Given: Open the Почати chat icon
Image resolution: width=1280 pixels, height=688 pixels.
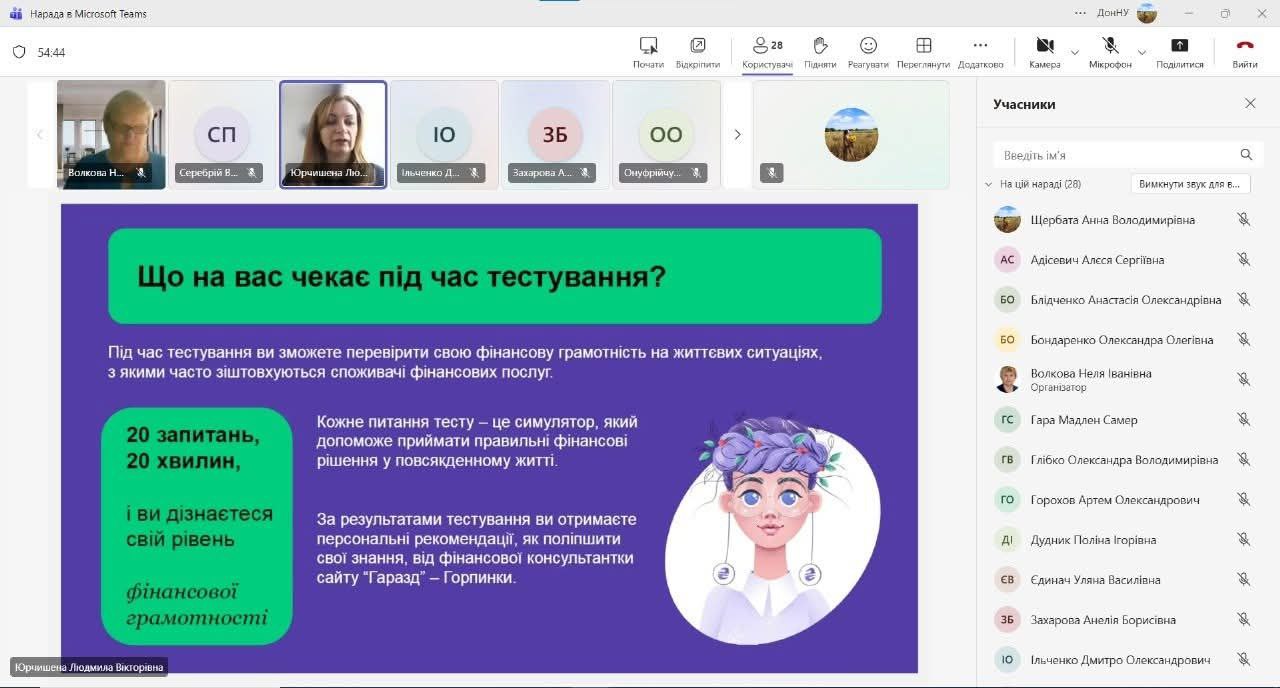Looking at the screenshot, I should point(648,46).
